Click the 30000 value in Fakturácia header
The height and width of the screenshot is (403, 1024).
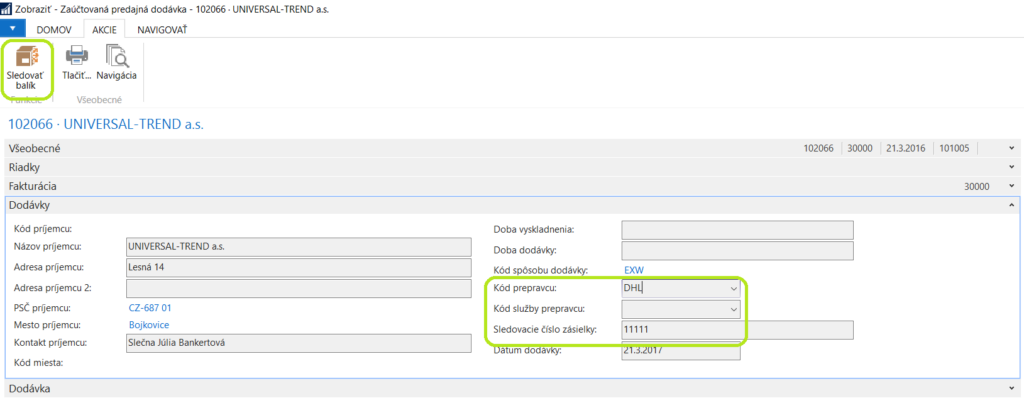coord(978,186)
